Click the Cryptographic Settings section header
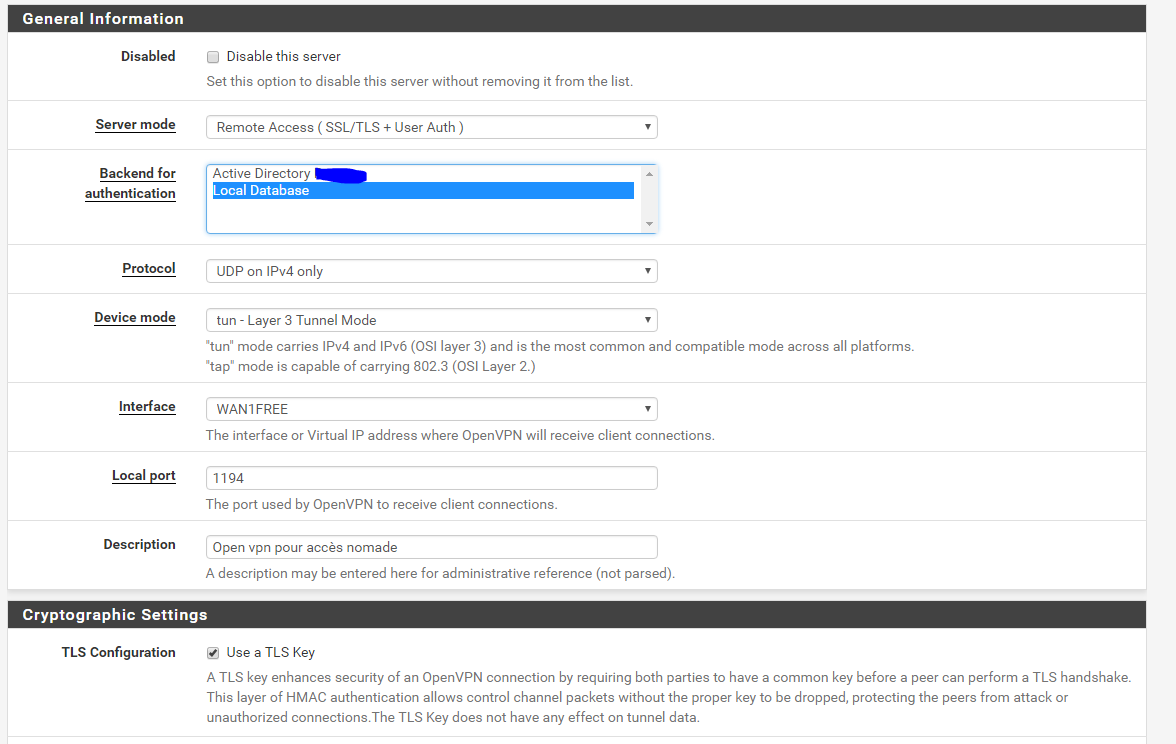Screen dimensions: 1176x744 click(115, 615)
